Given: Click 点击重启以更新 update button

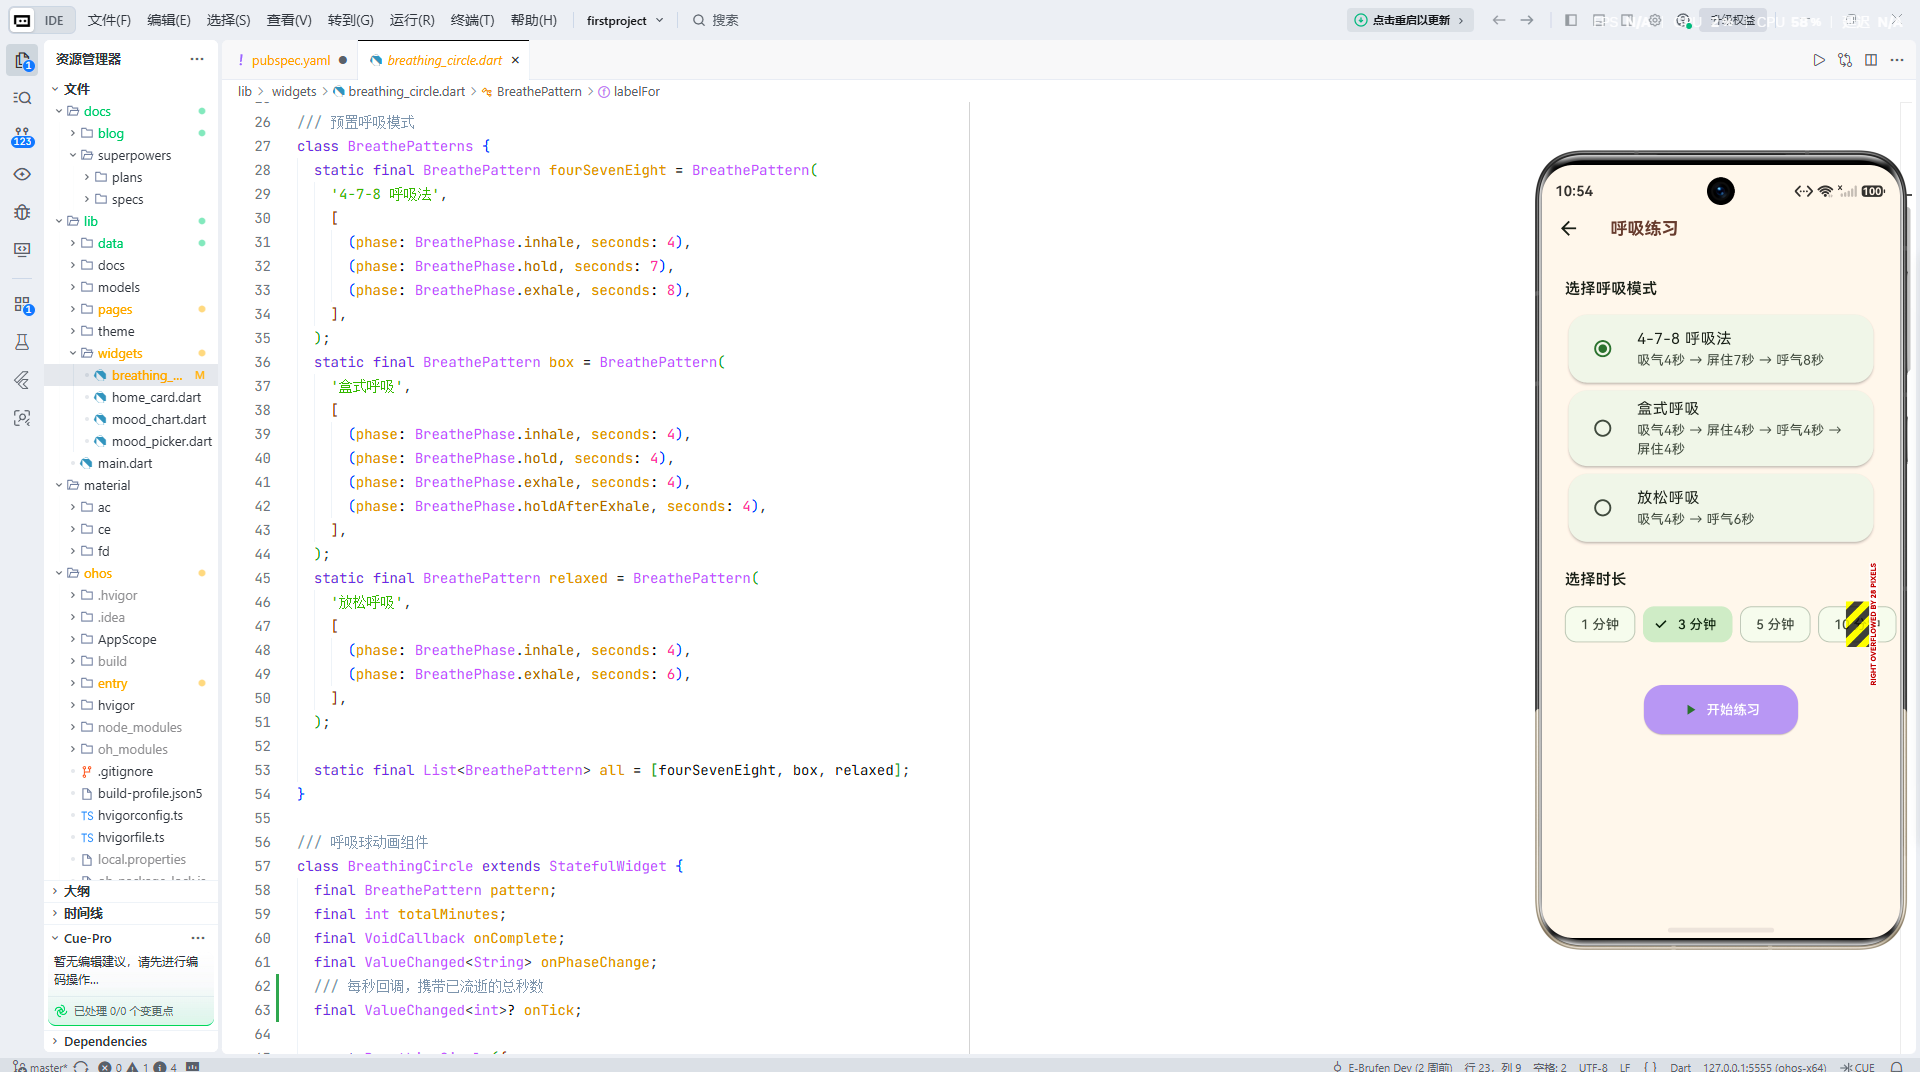Looking at the screenshot, I should [1410, 20].
